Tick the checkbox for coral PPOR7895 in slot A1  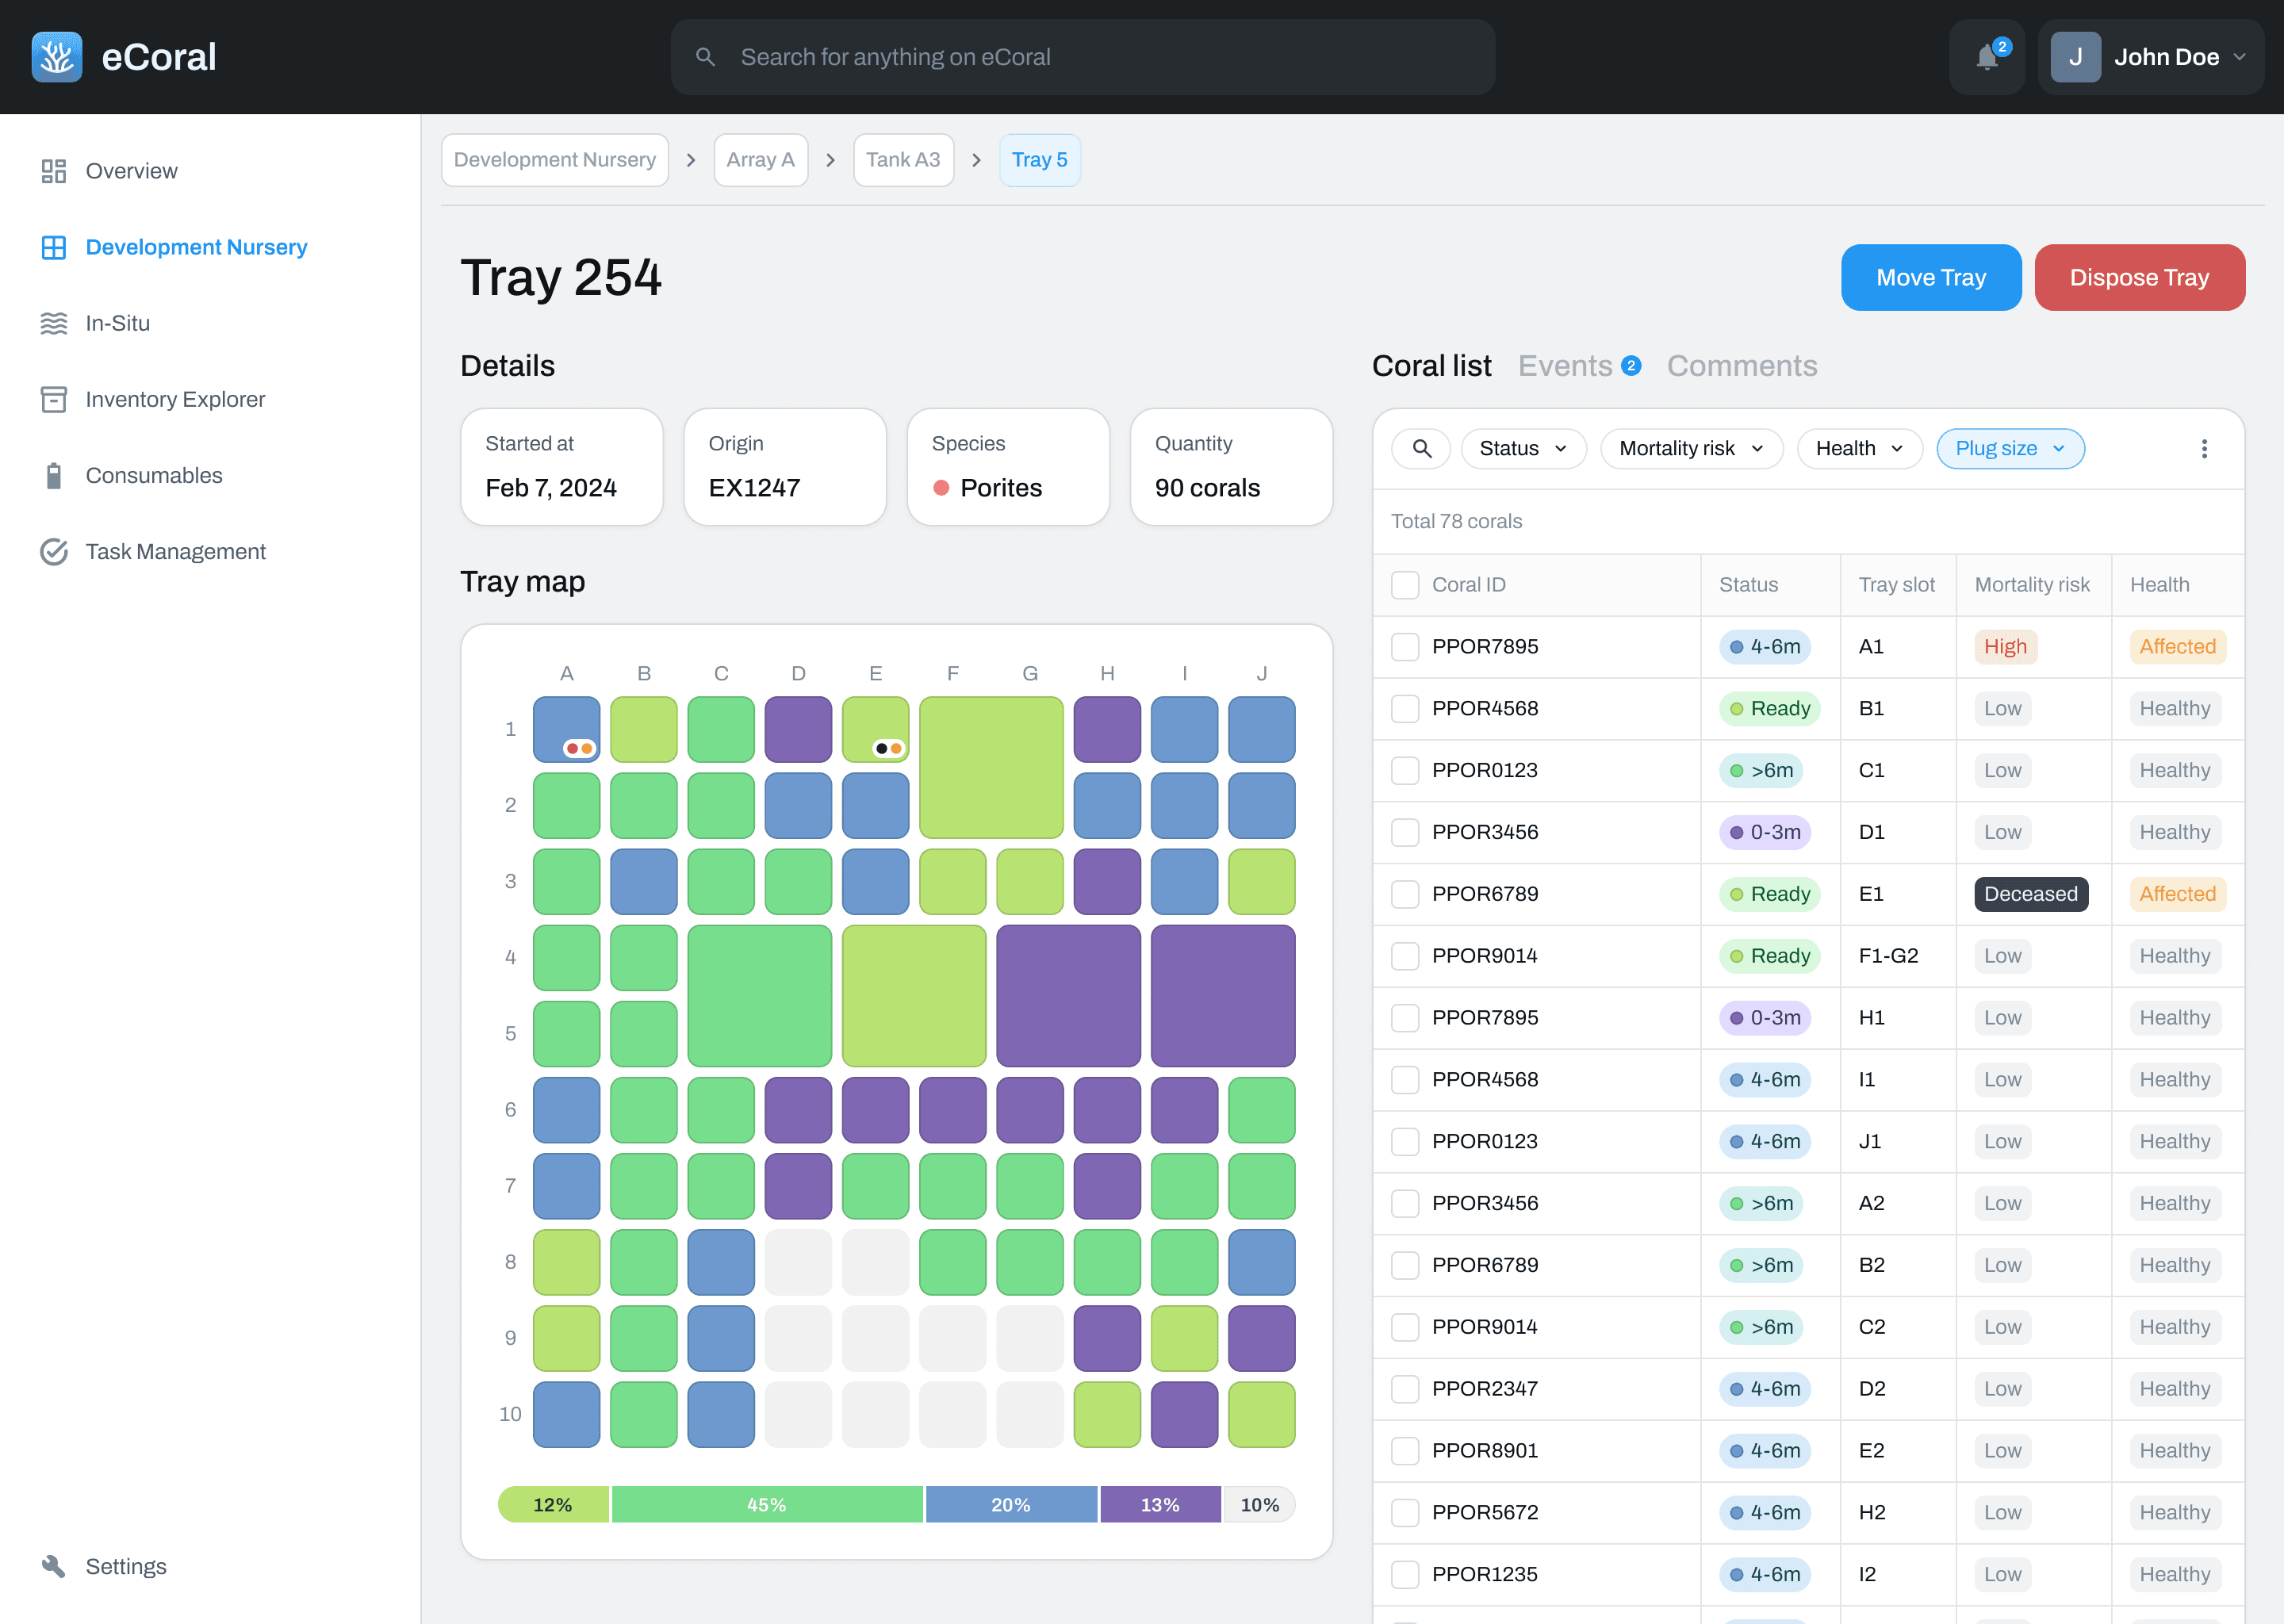pyautogui.click(x=1405, y=646)
